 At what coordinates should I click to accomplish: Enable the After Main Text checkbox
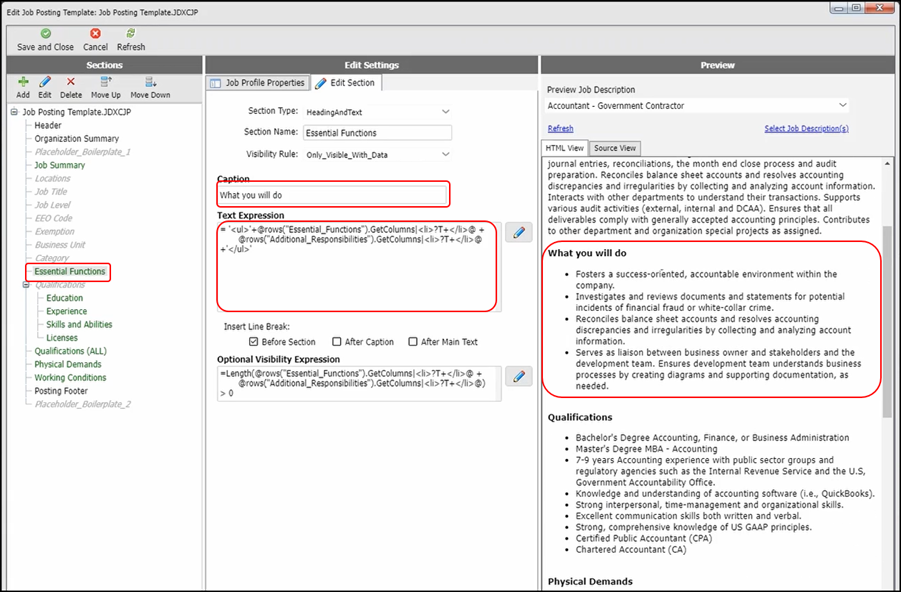click(411, 342)
